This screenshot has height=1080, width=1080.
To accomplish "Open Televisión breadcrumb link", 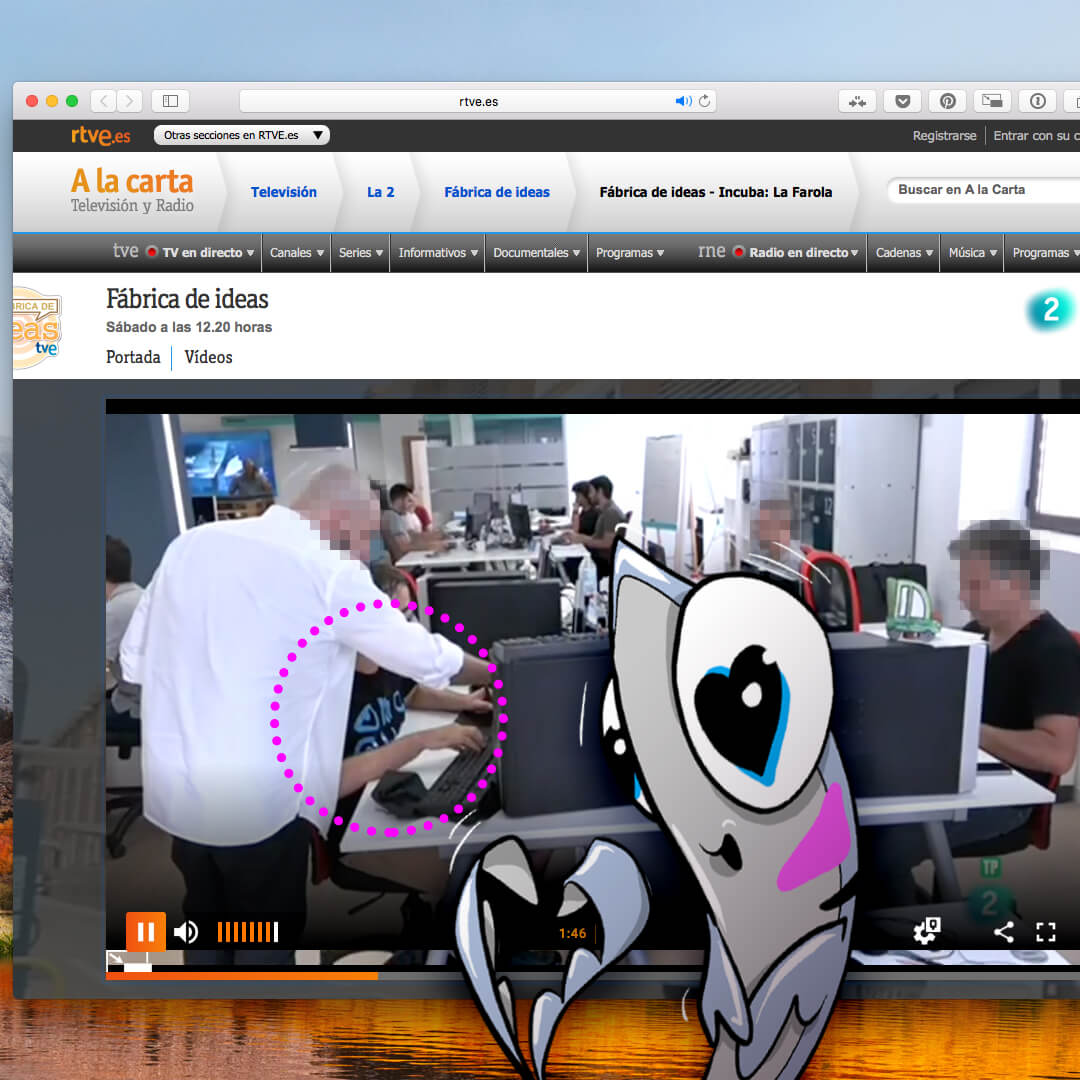I will [284, 192].
